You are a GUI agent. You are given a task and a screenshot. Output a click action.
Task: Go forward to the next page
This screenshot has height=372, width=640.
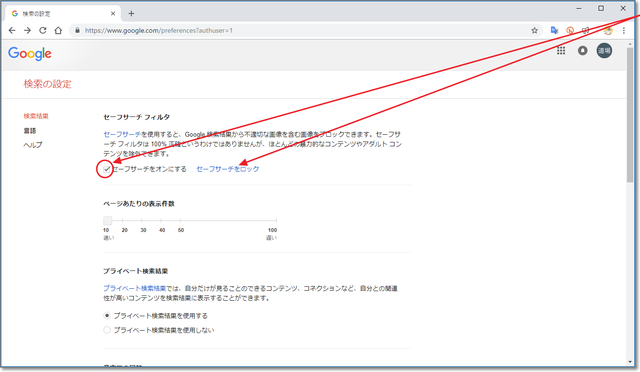tap(27, 31)
